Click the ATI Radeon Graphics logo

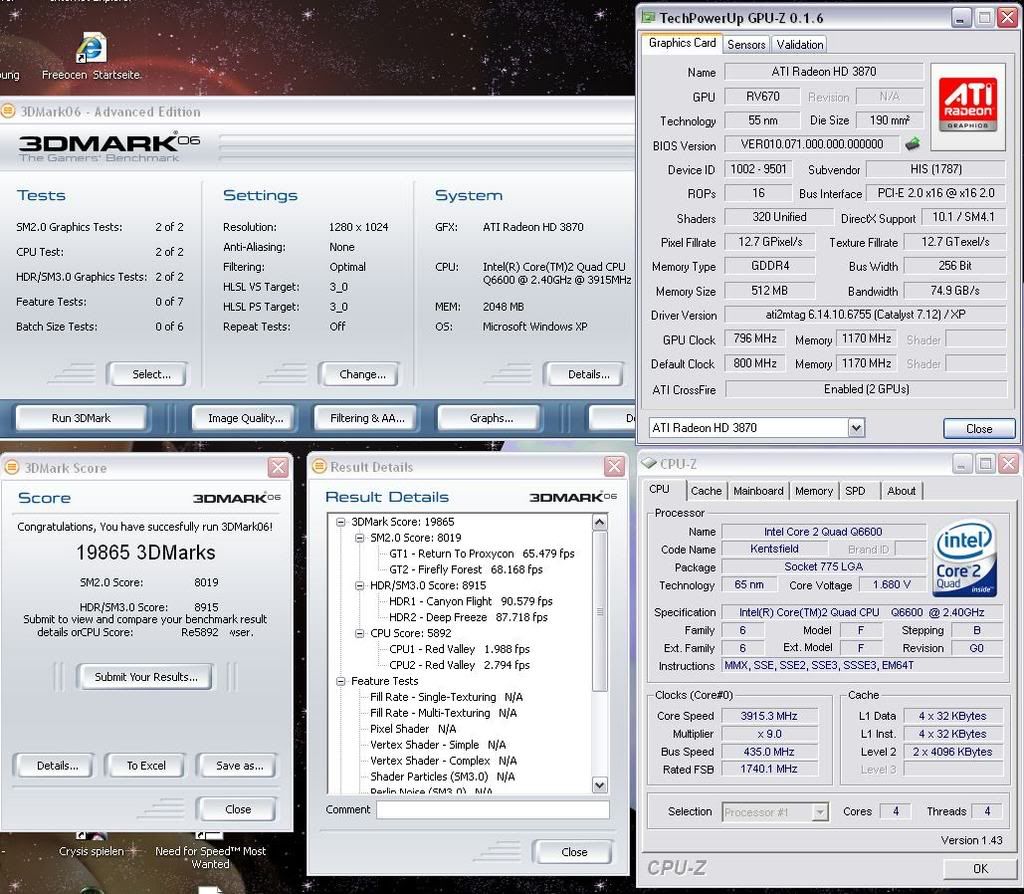[x=968, y=104]
